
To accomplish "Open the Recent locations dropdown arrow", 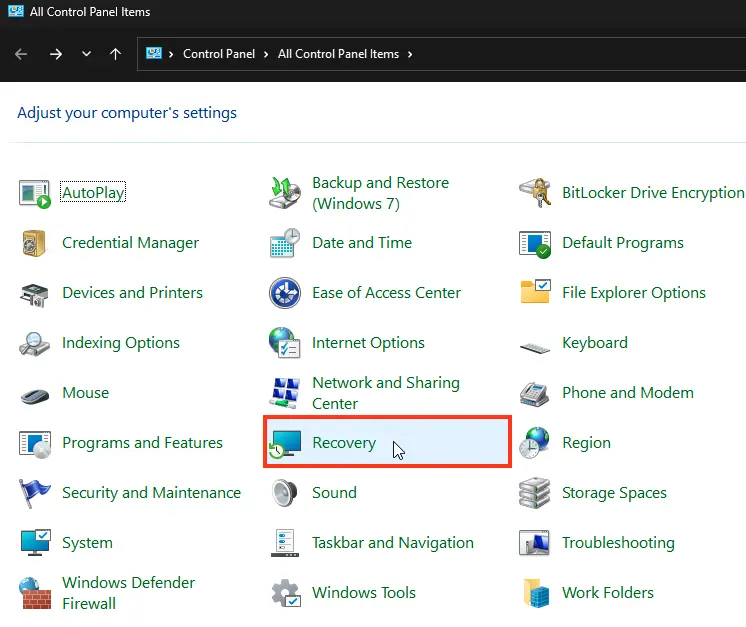I will 87,54.
